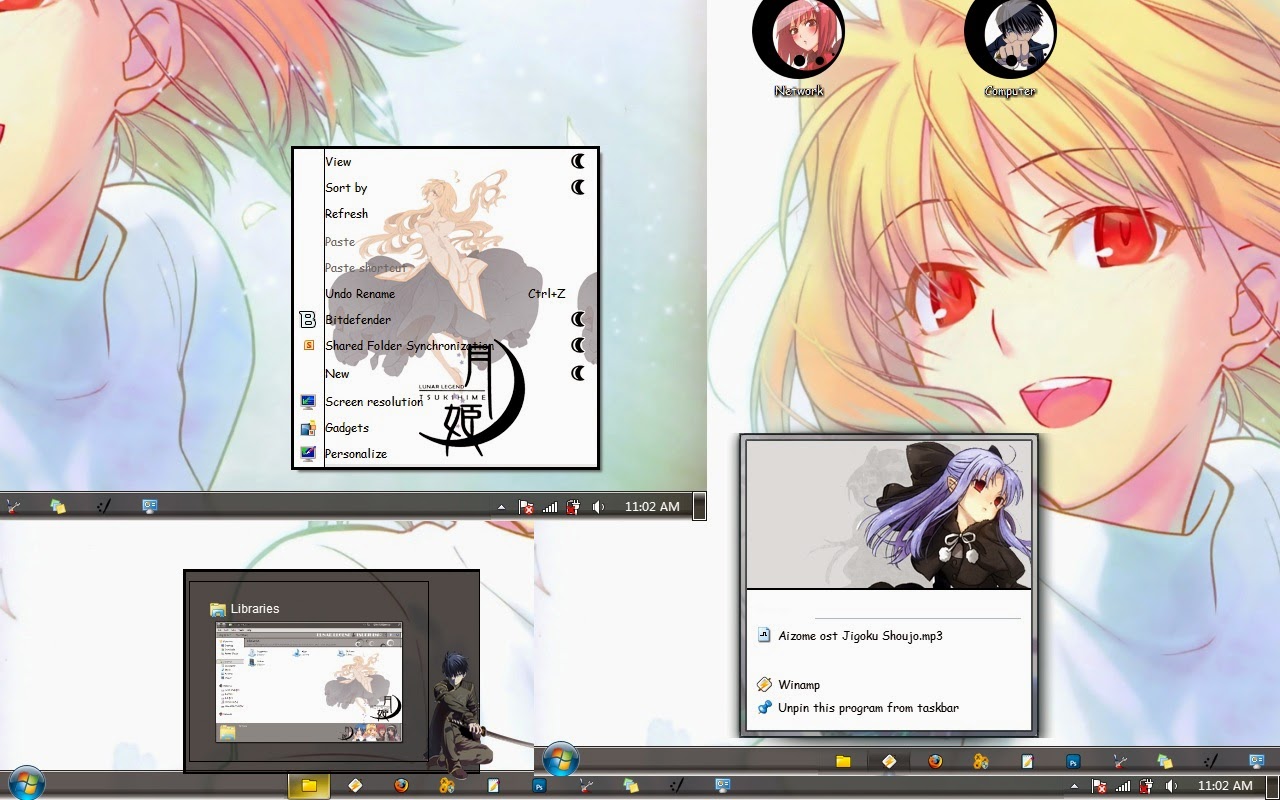Open the Network desktop icon
Screen dimensions: 1280x800
[x=798, y=45]
